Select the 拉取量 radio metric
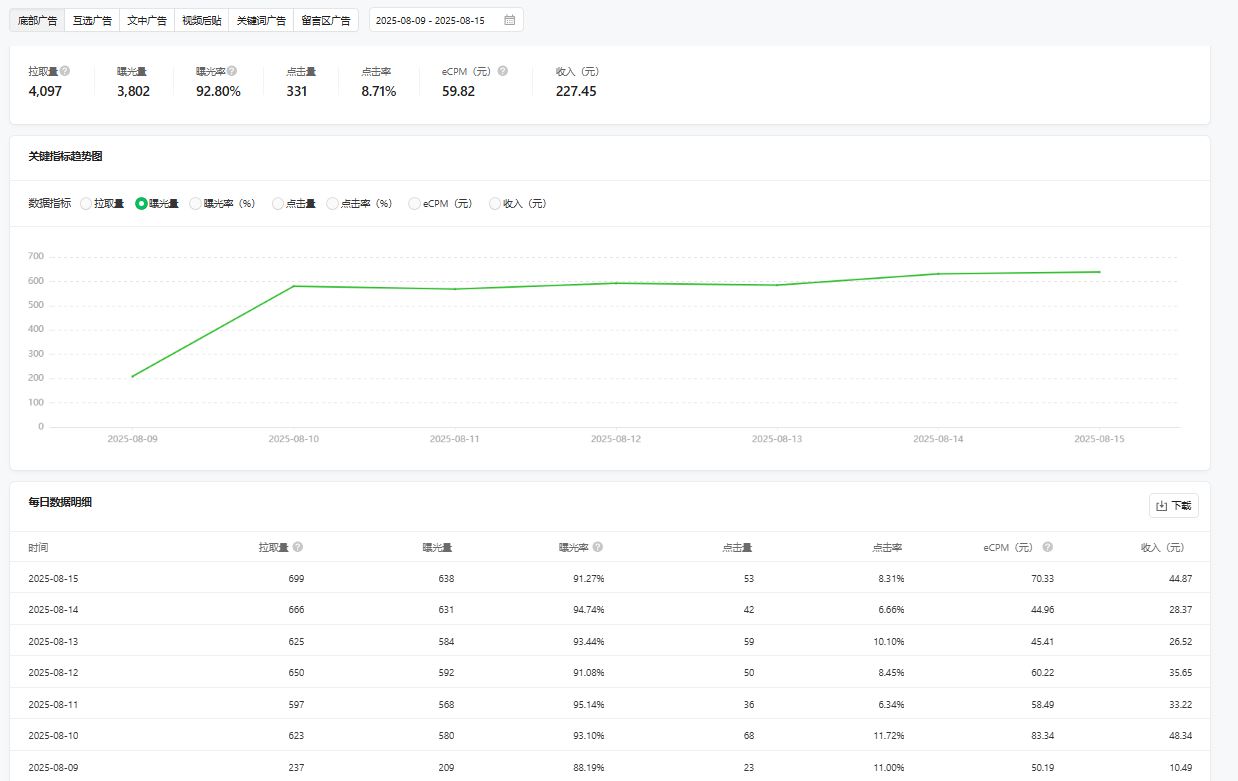Viewport: 1238px width, 781px height. point(86,204)
